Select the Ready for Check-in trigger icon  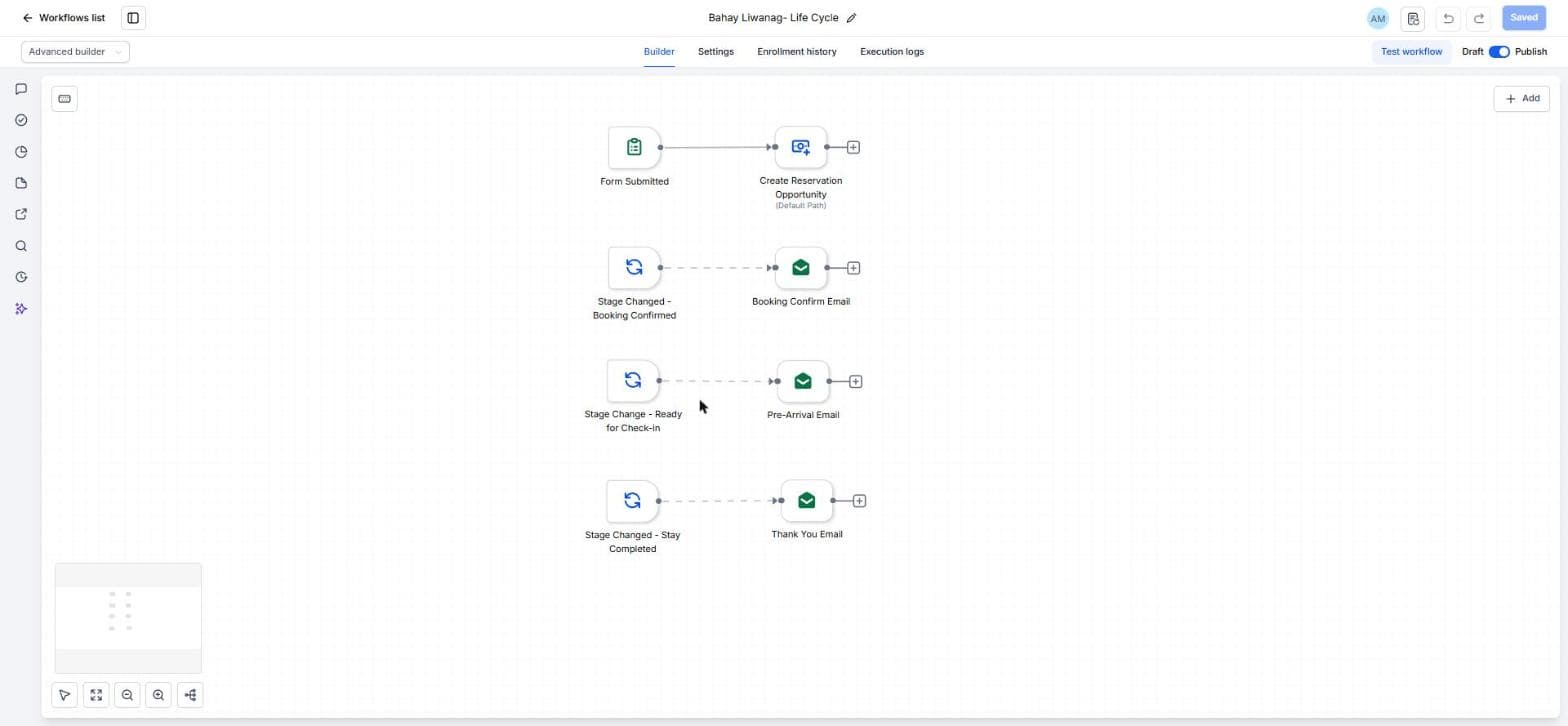point(633,381)
